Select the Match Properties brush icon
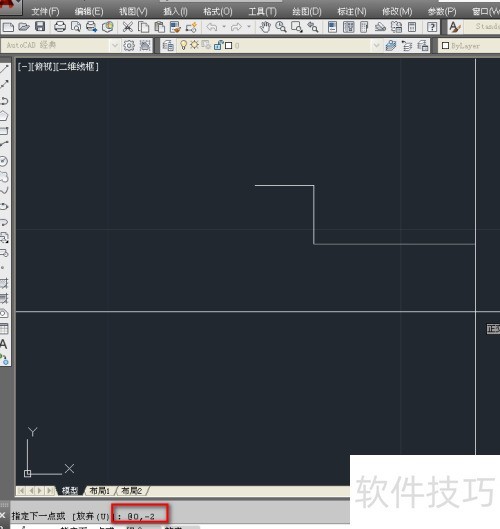The width and height of the screenshot is (500, 529). point(175,27)
